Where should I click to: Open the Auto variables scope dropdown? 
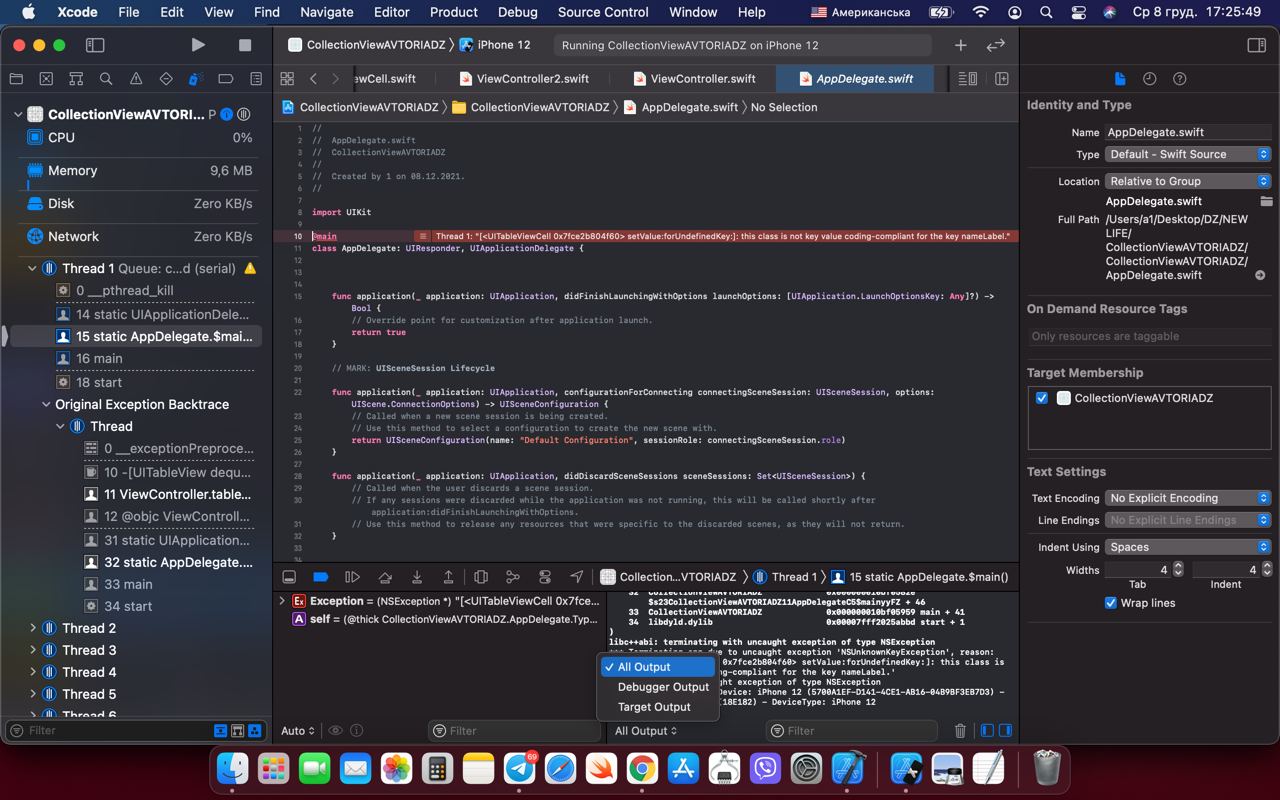[x=298, y=731]
